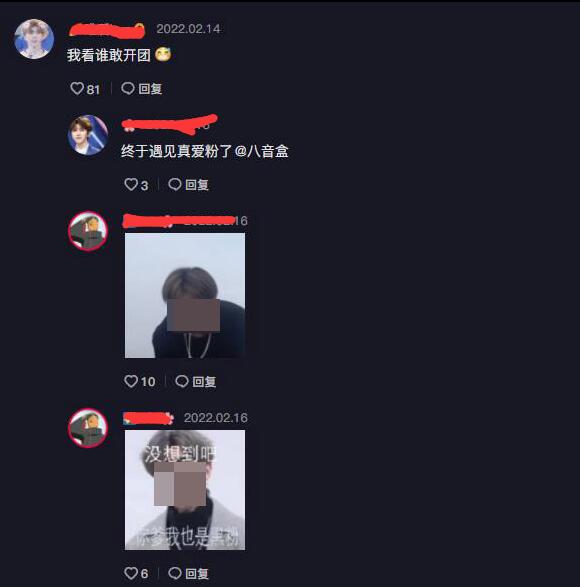Click the 回复 text under 我看谁敢开团
The width and height of the screenshot is (580, 587).
(x=150, y=89)
